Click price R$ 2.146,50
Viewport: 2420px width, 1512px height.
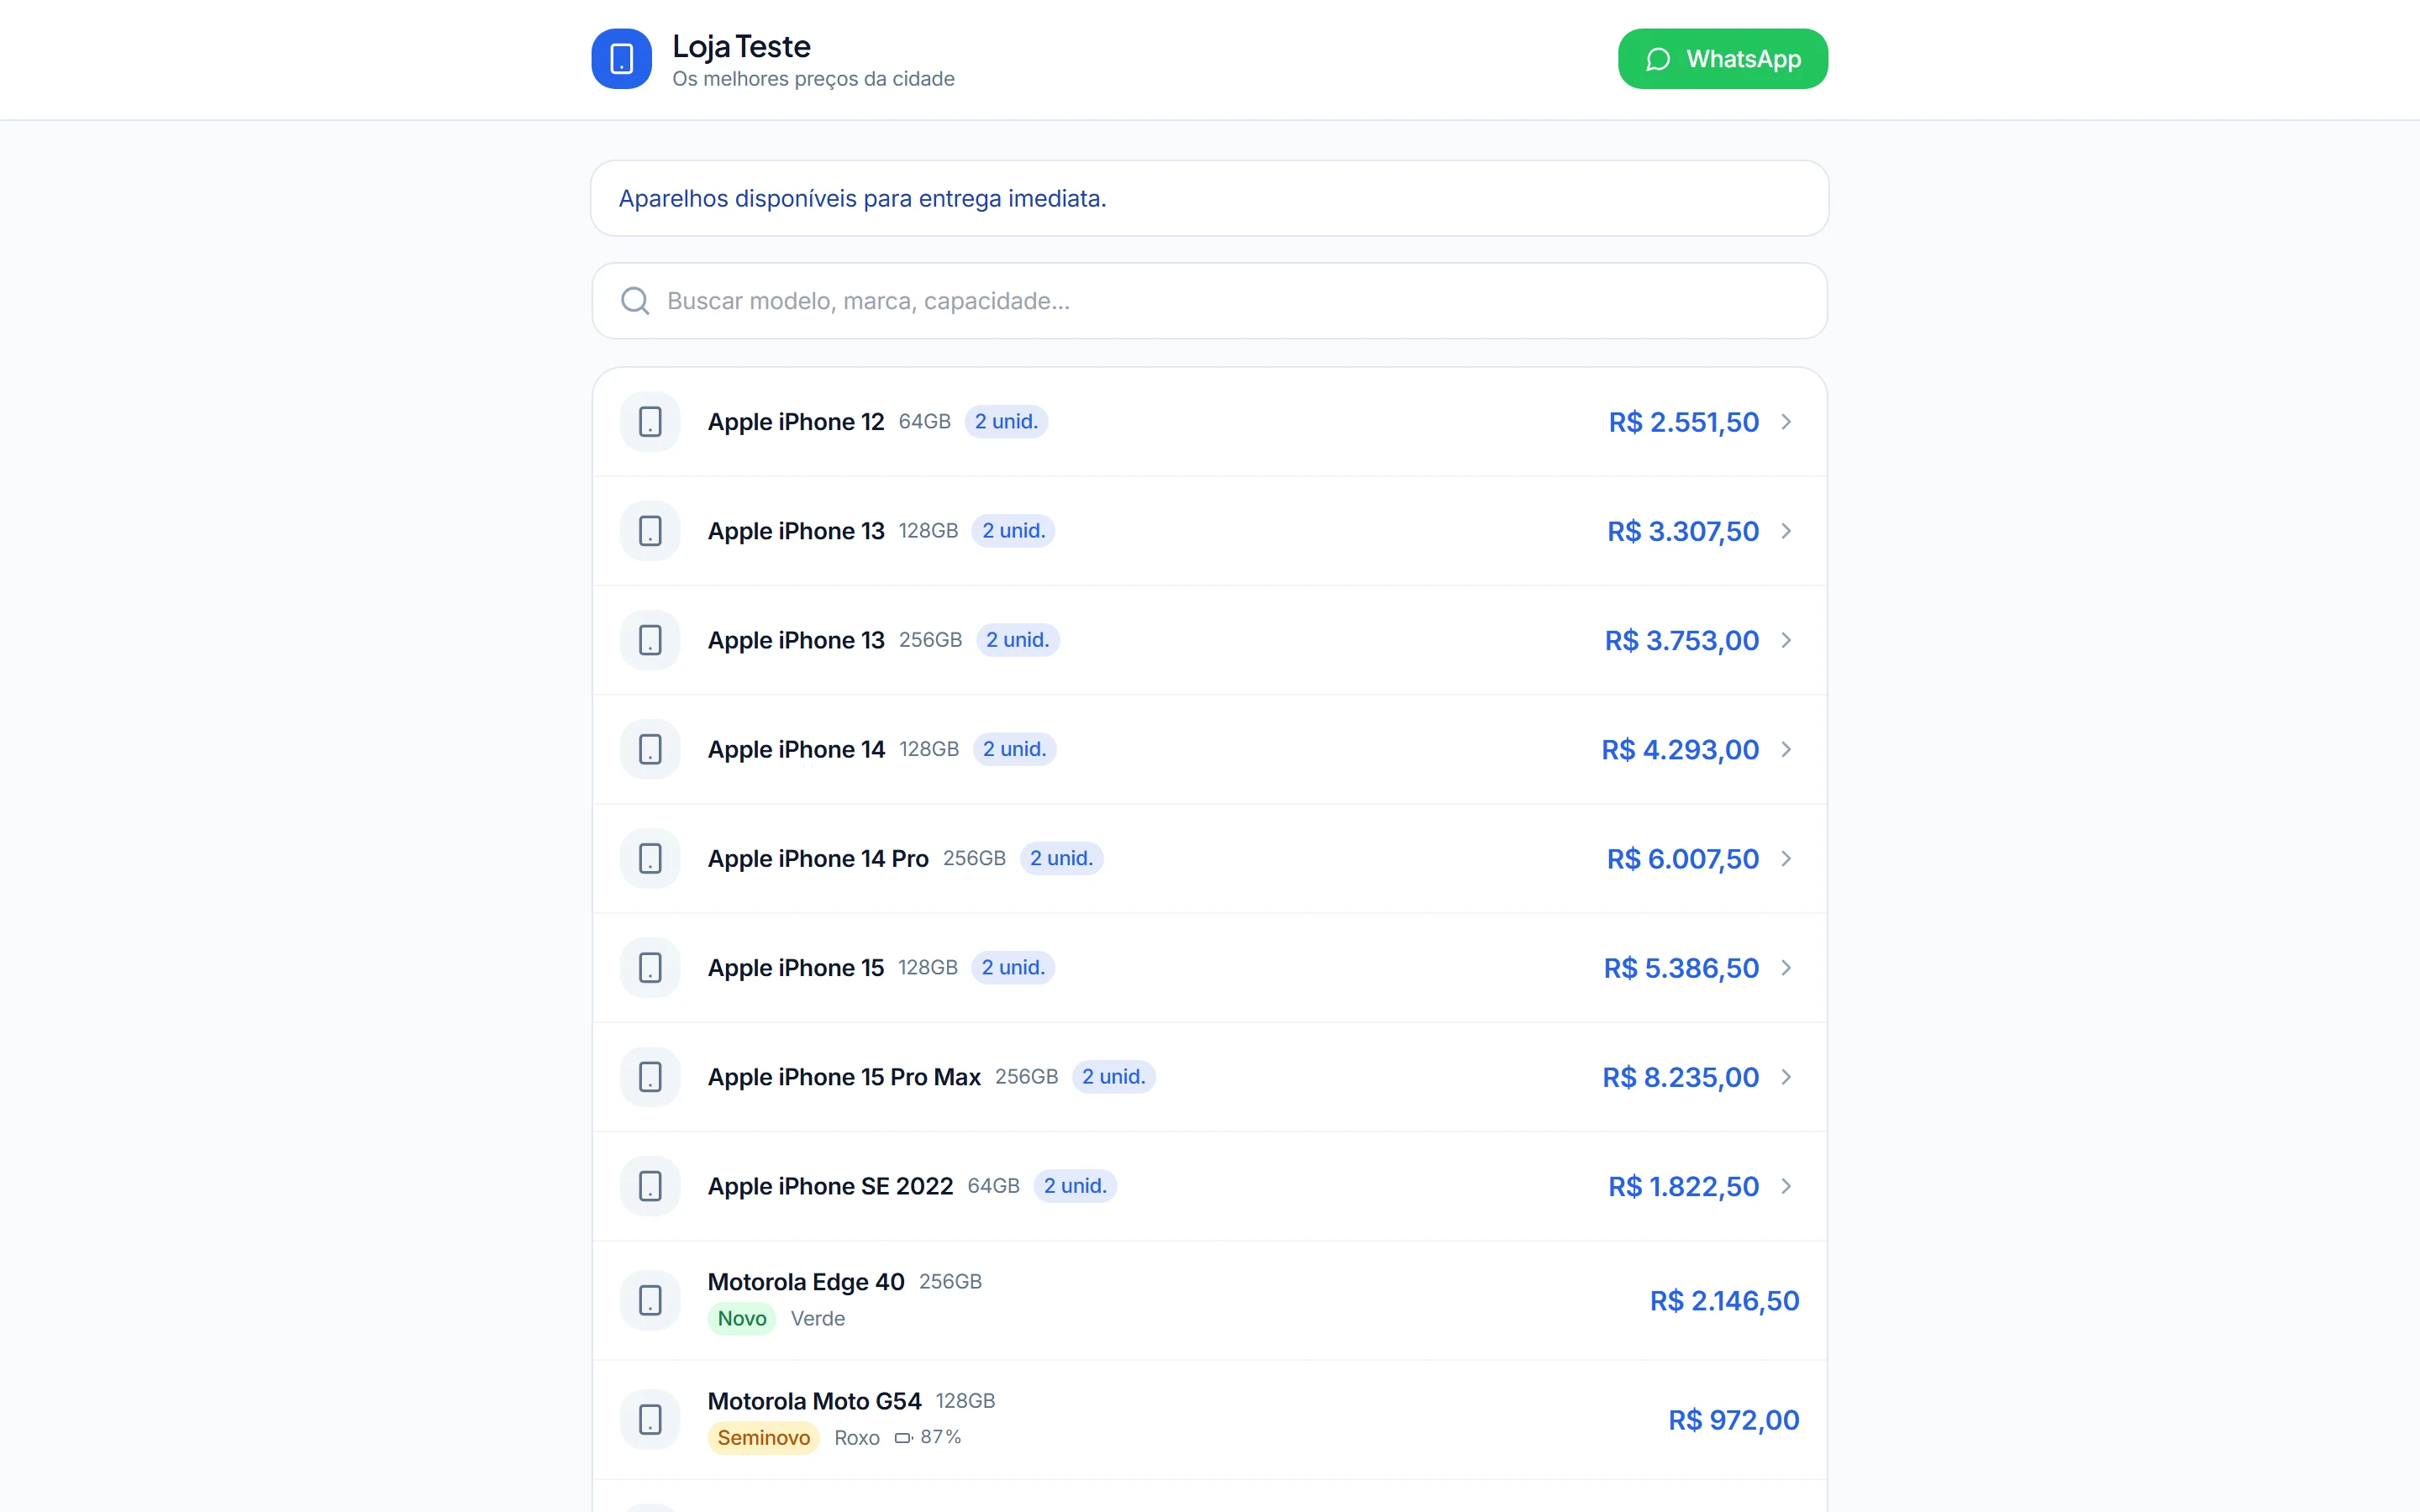tap(1724, 1300)
